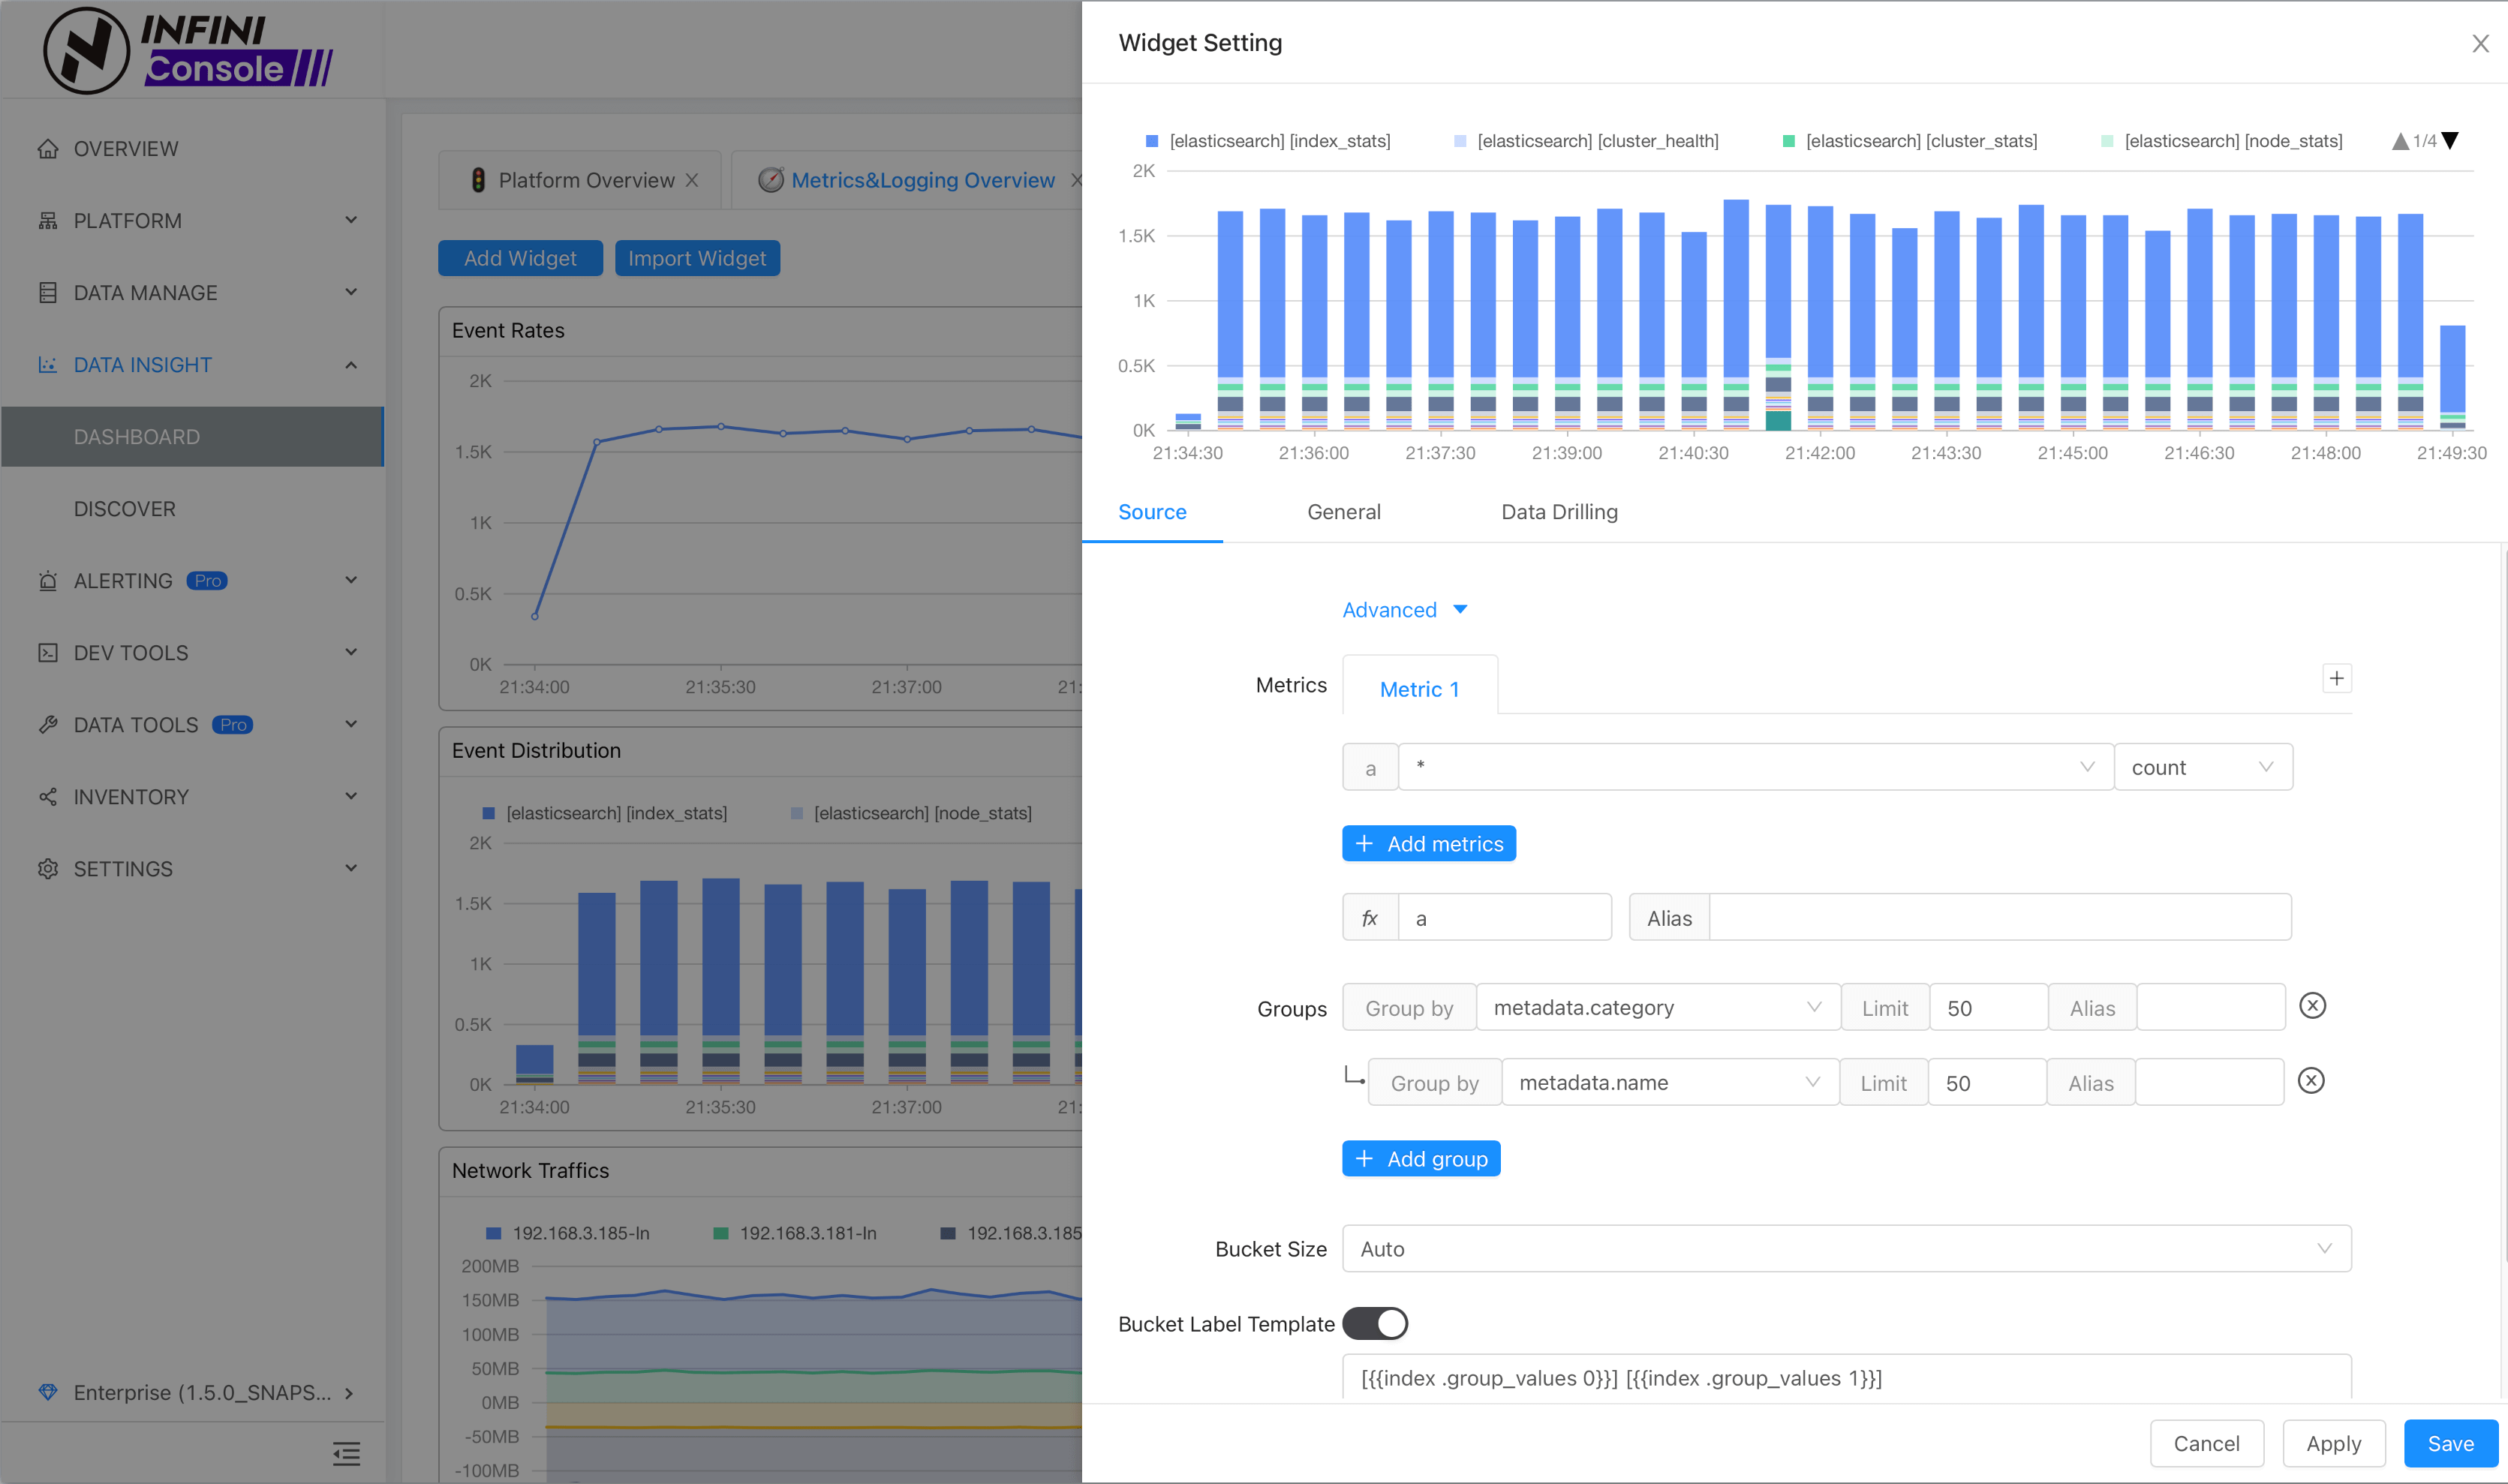The image size is (2508, 1484).
Task: Click the Platform sidebar icon
Action: [47, 221]
